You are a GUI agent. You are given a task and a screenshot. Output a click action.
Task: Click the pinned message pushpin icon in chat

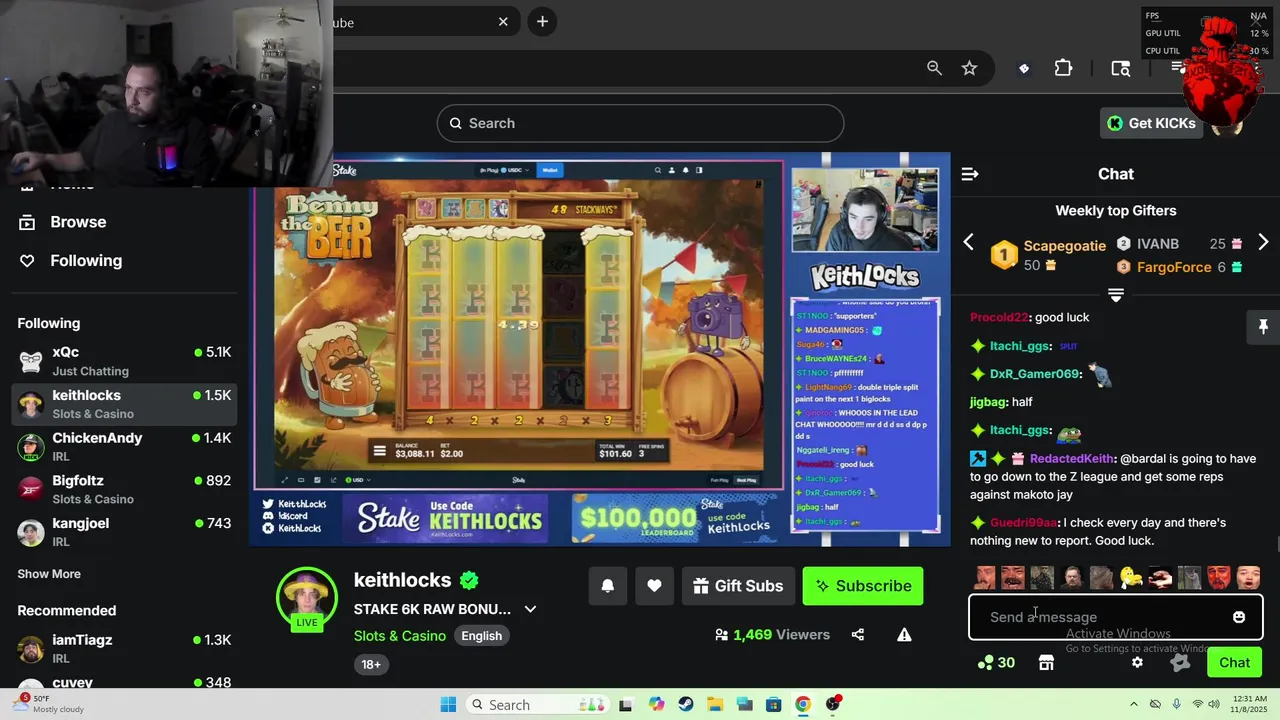pyautogui.click(x=1263, y=327)
